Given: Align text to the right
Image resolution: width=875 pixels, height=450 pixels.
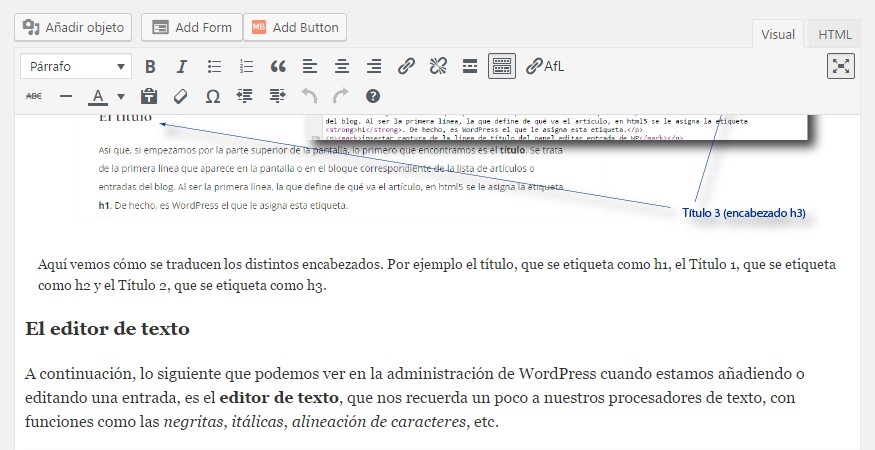Looking at the screenshot, I should (374, 66).
